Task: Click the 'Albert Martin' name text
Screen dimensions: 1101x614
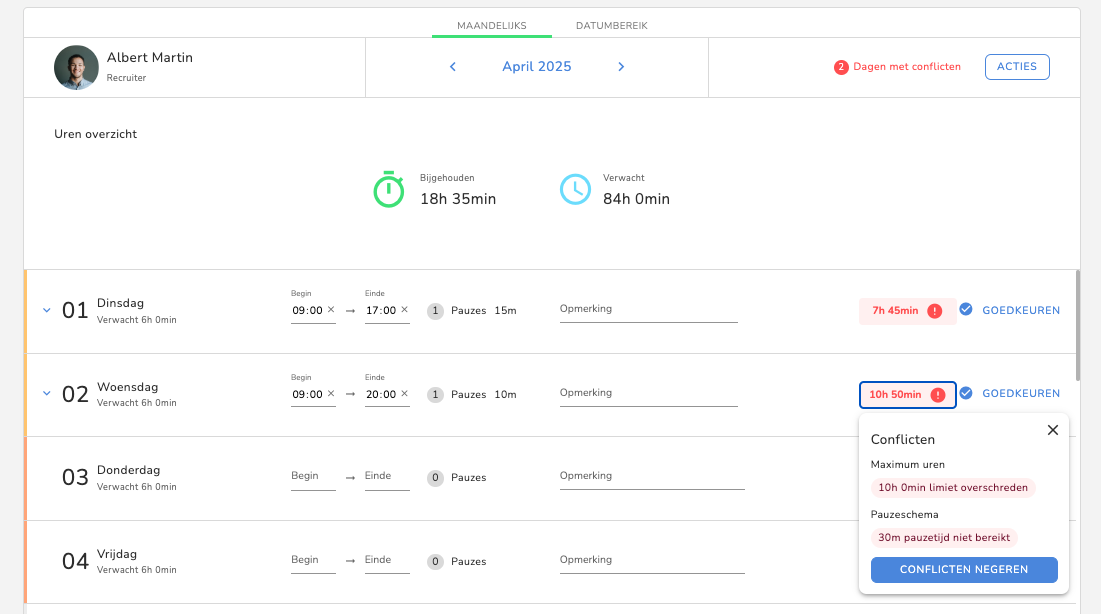Action: coord(150,58)
